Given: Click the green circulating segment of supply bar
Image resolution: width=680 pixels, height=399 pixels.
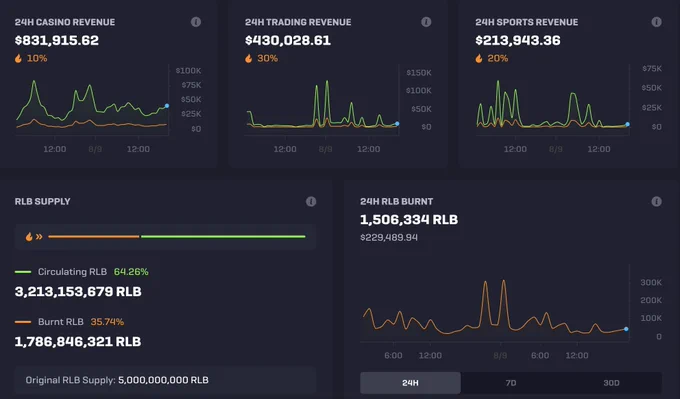Looking at the screenshot, I should coord(223,237).
